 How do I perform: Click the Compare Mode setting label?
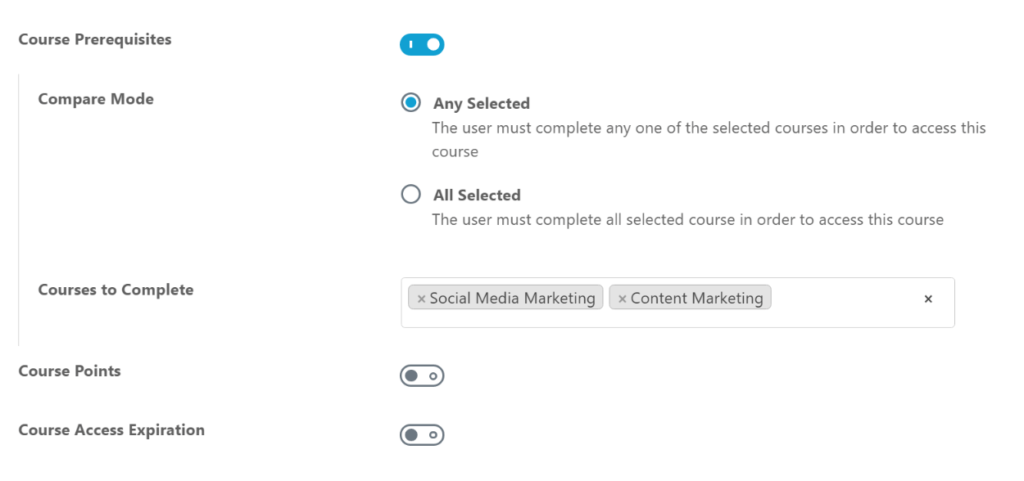[96, 99]
